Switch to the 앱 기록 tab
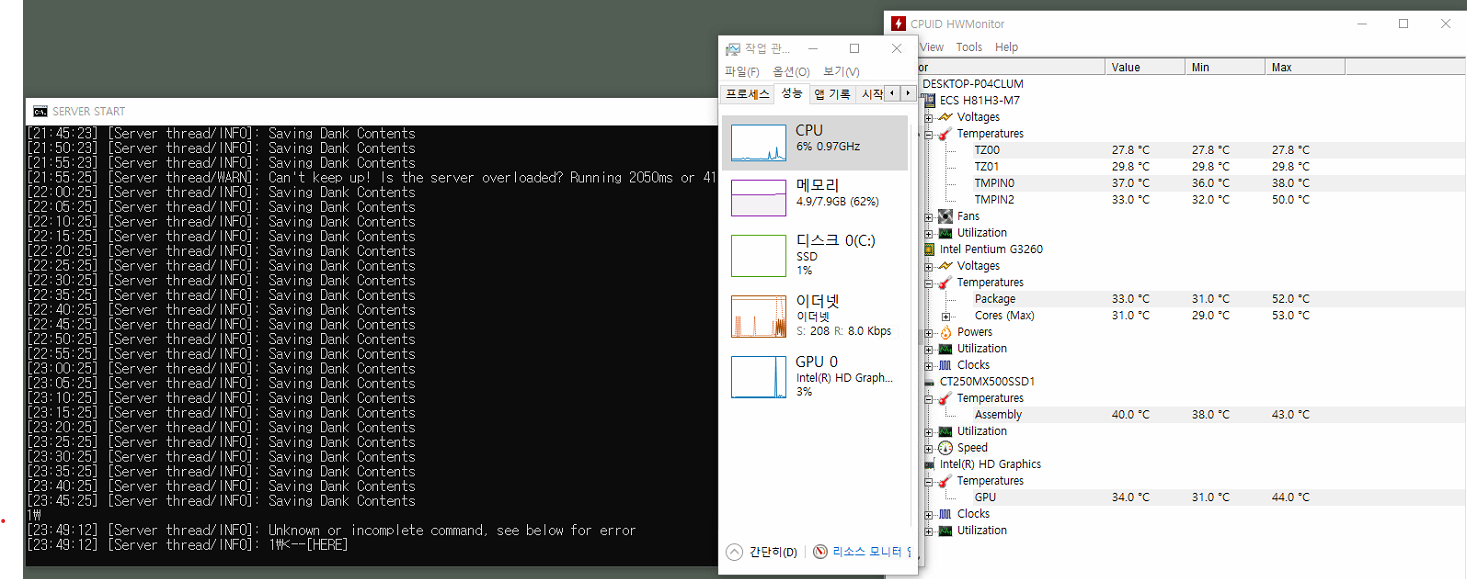The height and width of the screenshot is (579, 1467). (x=832, y=94)
